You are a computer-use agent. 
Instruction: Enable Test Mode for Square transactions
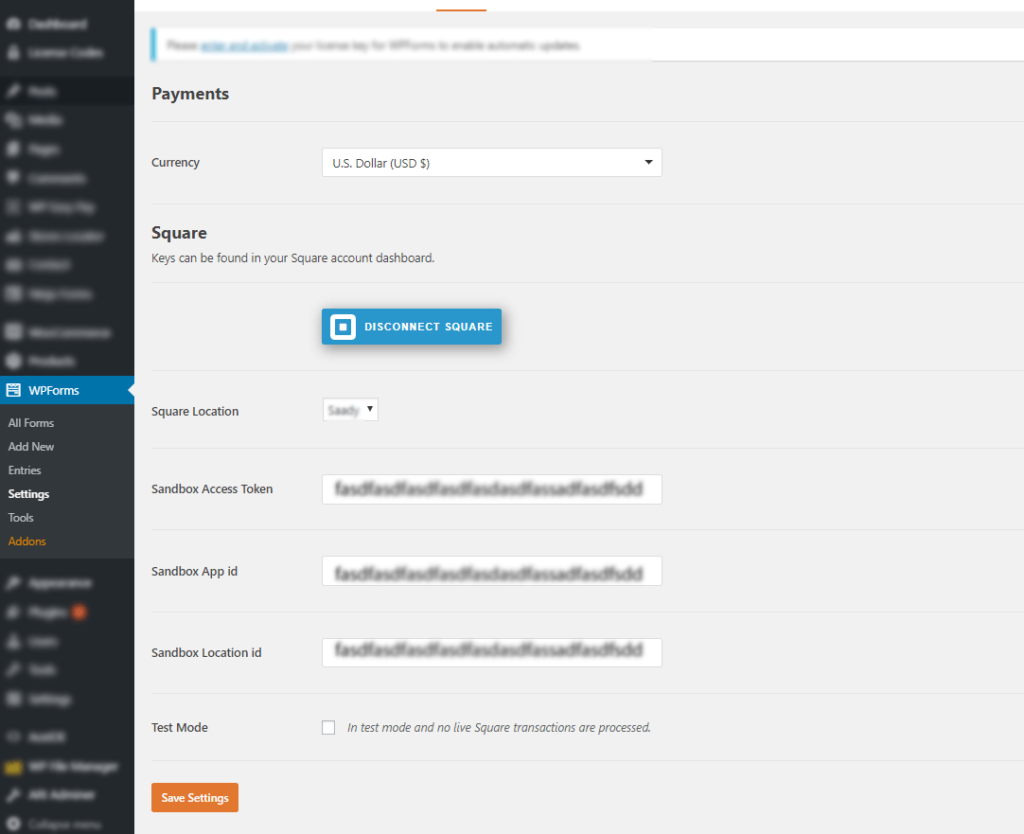pyautogui.click(x=329, y=727)
